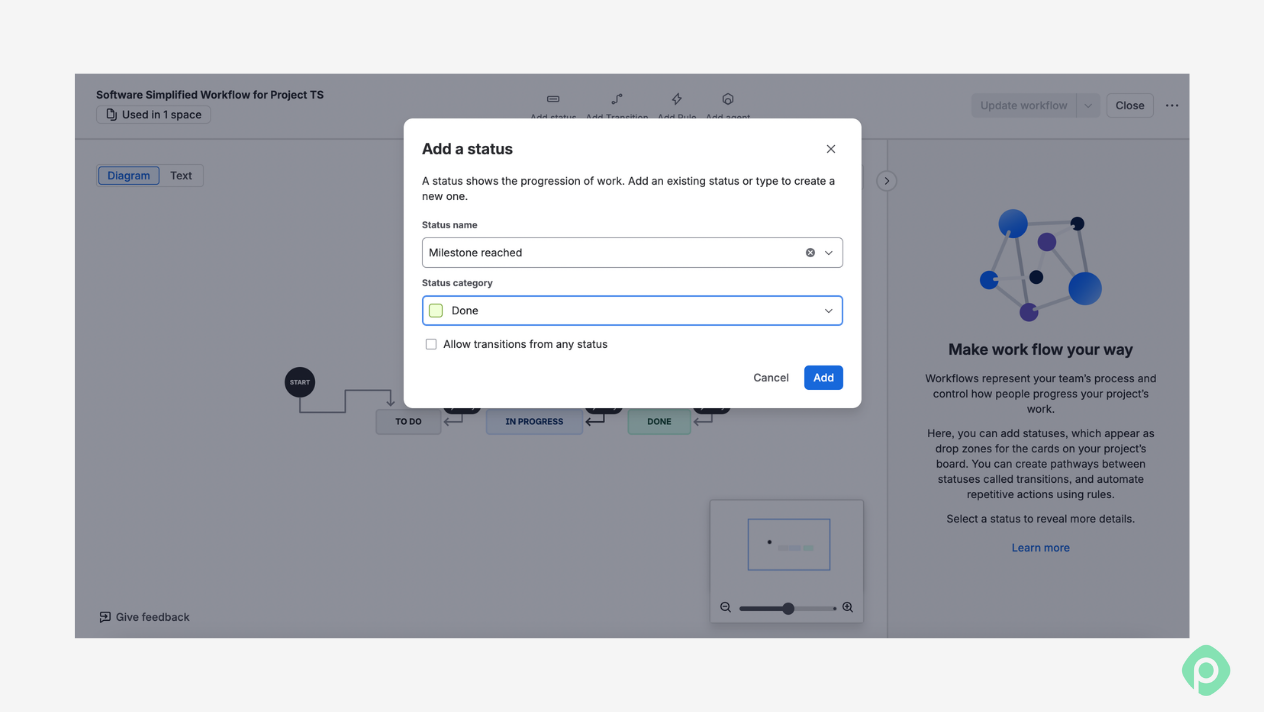1264x712 pixels.
Task: Click the workflow title text
Action: tap(210, 95)
